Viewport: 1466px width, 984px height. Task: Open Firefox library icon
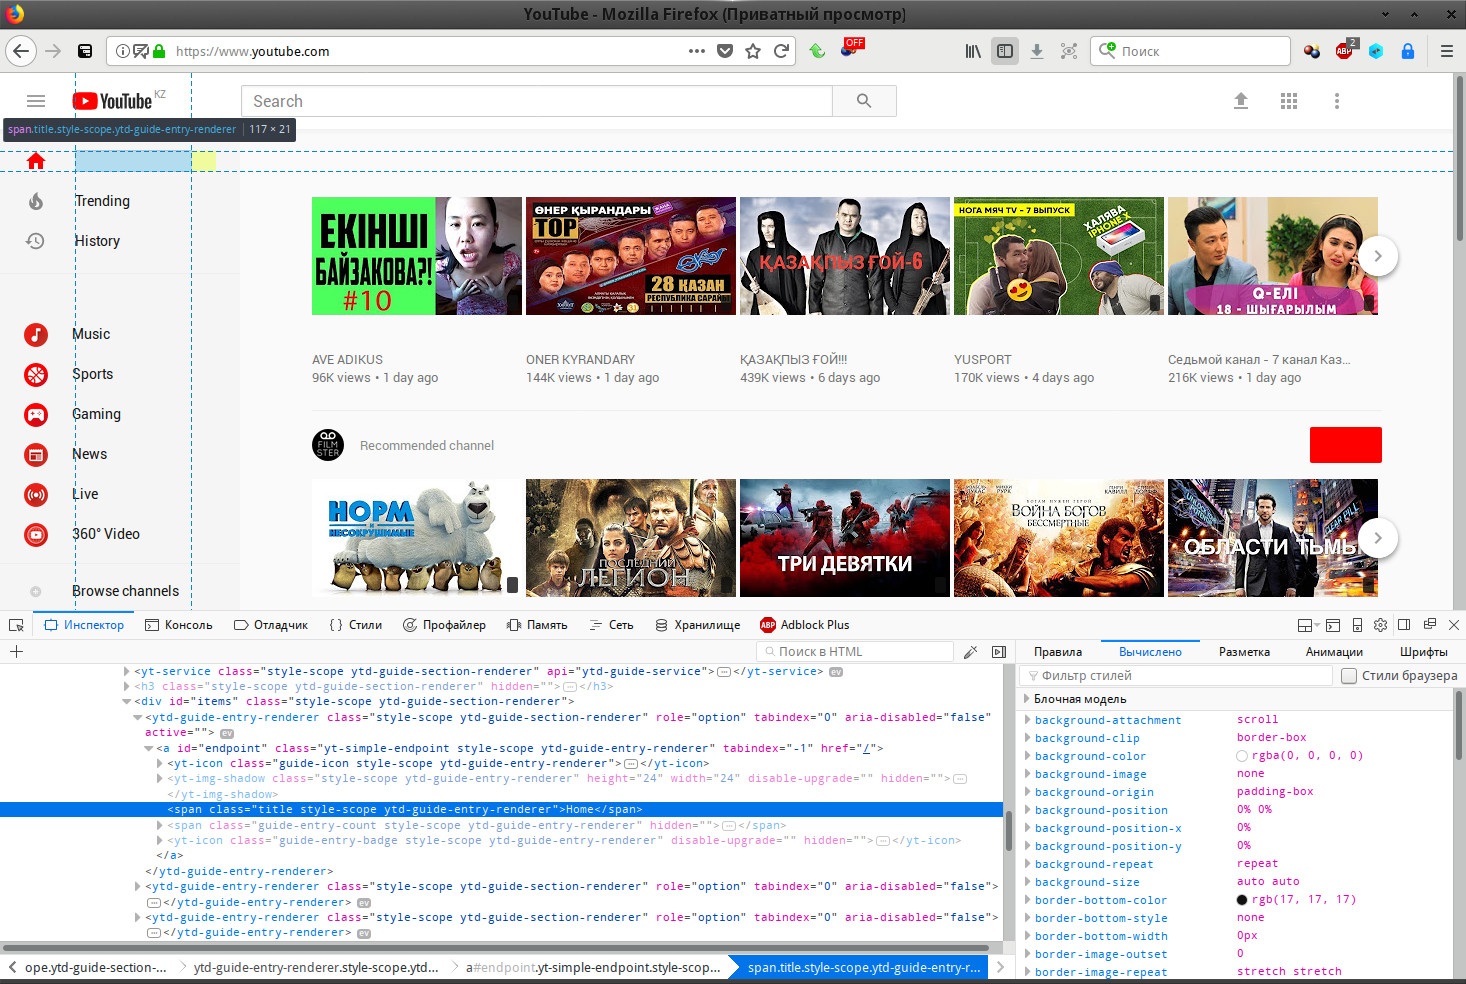coord(973,51)
